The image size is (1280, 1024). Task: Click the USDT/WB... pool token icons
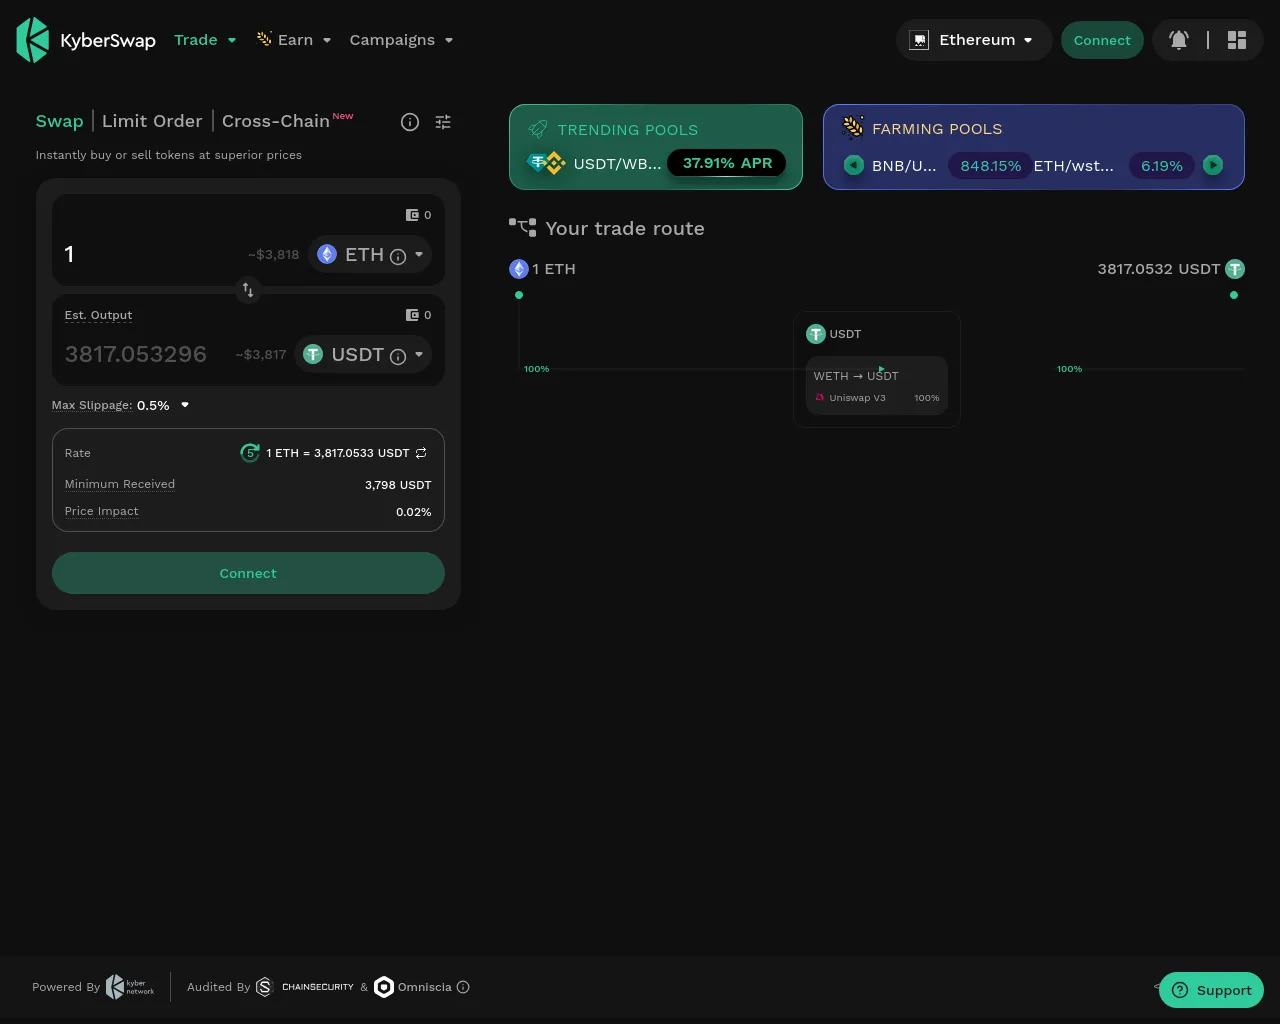click(546, 163)
